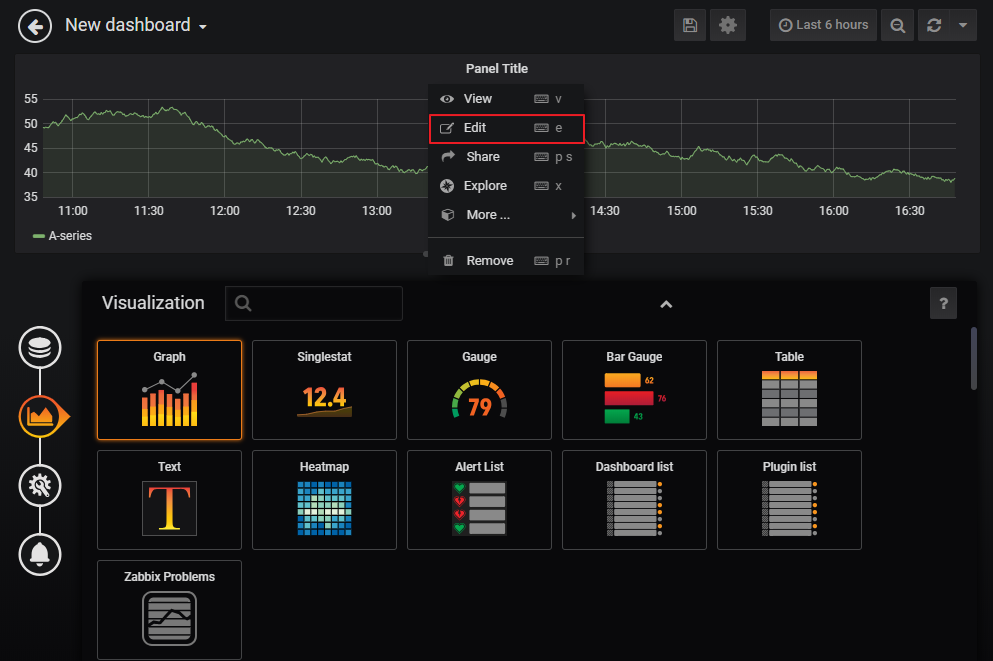
Task: Click the Panel Title header
Action: [496, 68]
